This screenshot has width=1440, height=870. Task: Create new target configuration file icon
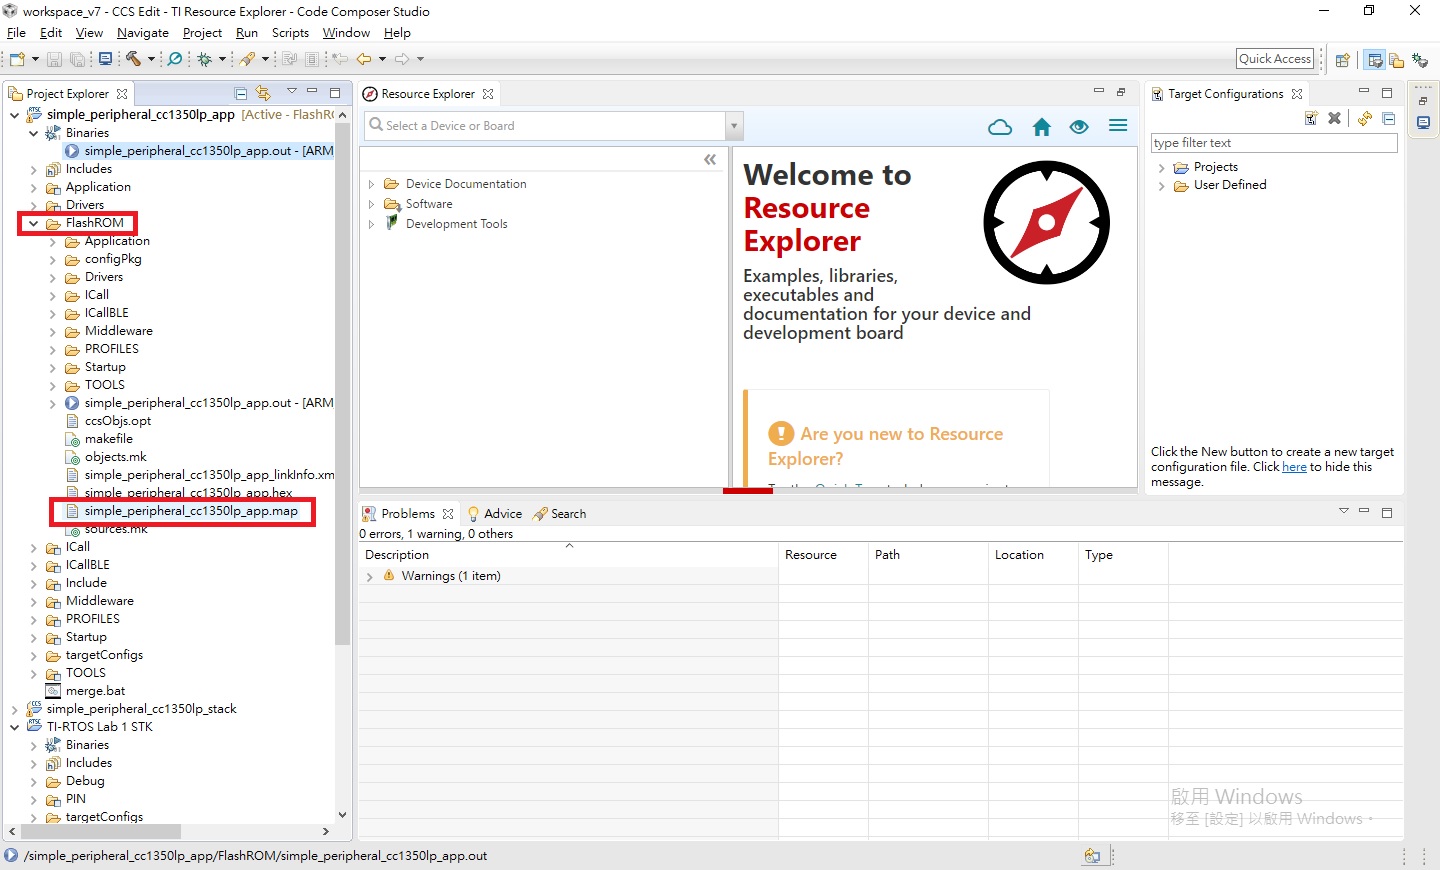(x=1311, y=118)
